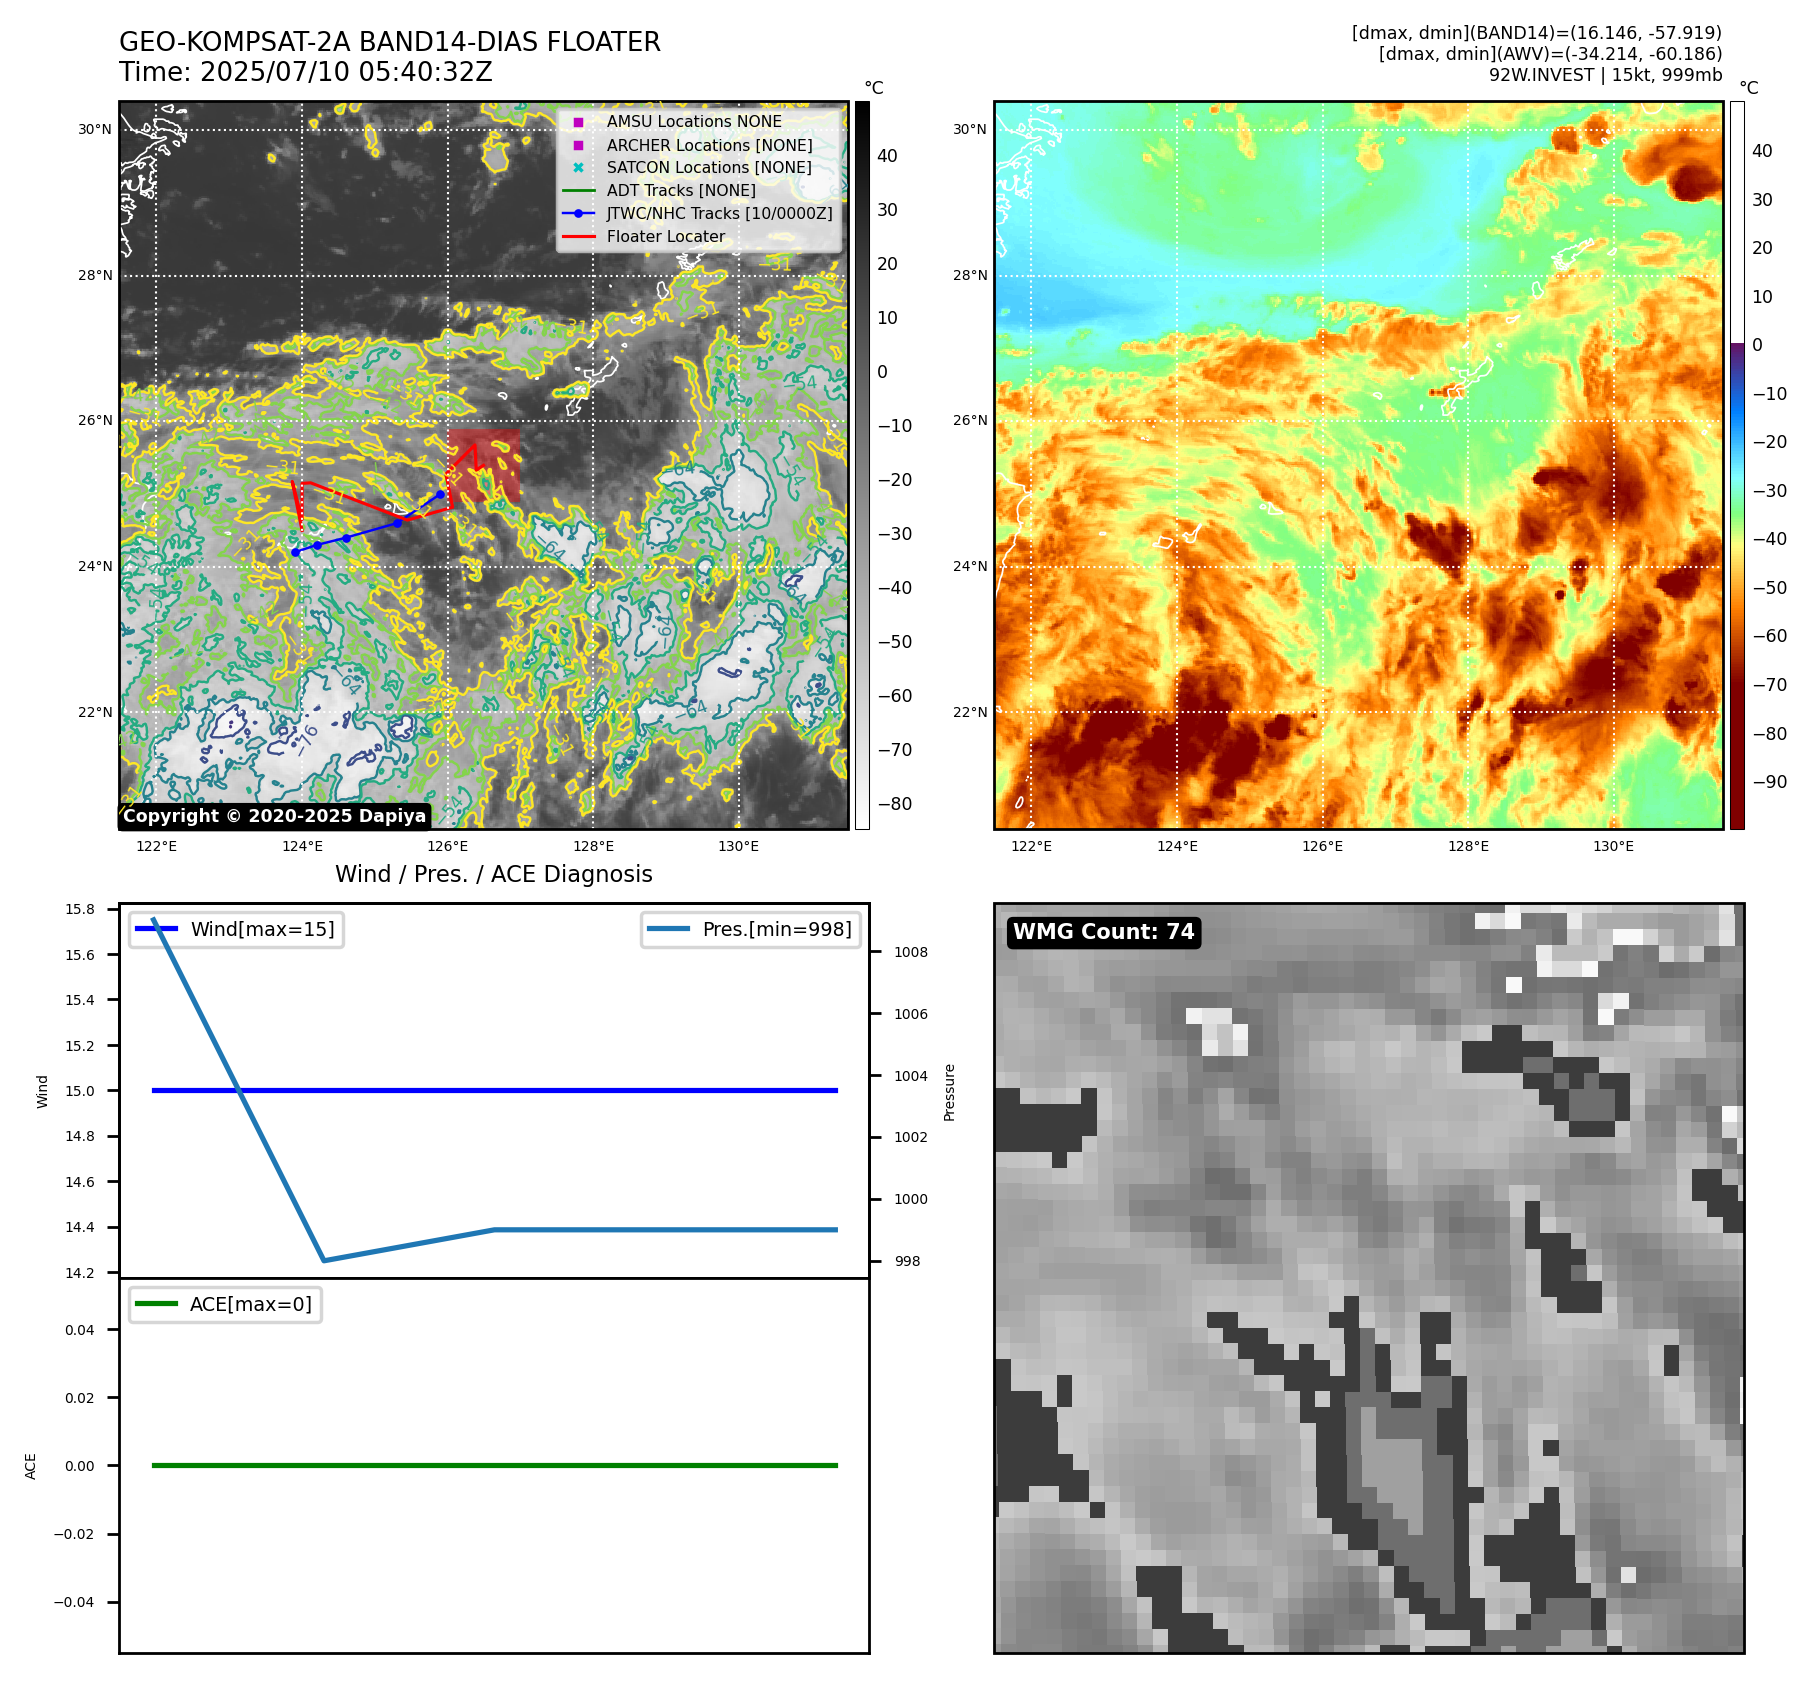Click the grayscale temperature colorbar
Viewport: 1813px width, 1690px height.
pos(862,465)
